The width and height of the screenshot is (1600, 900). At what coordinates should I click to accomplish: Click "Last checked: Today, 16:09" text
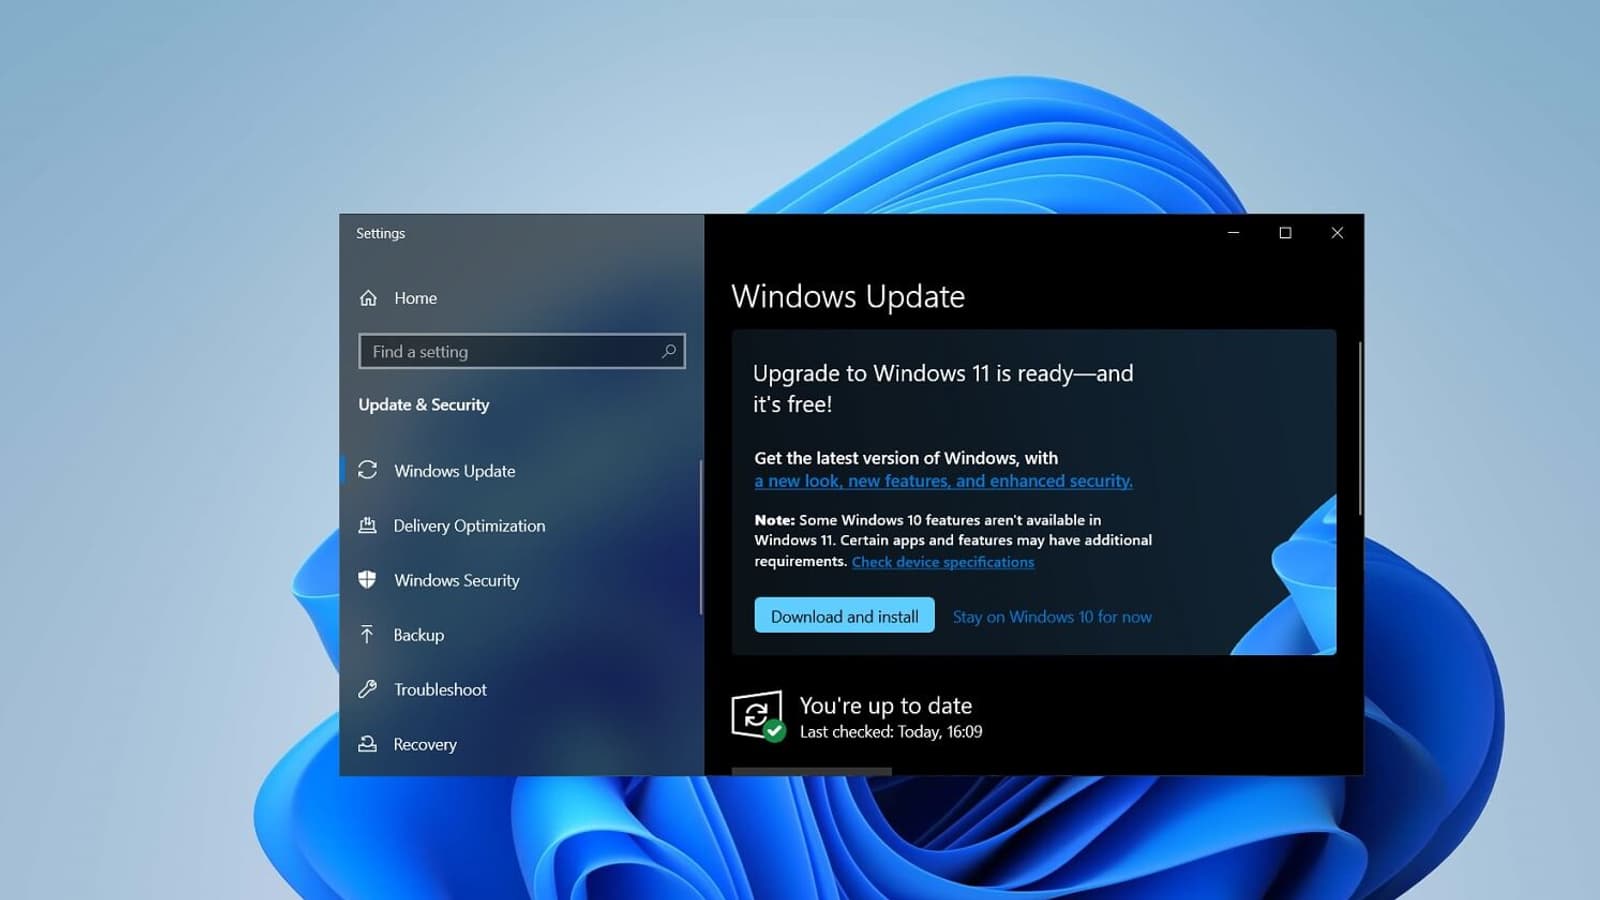891,732
